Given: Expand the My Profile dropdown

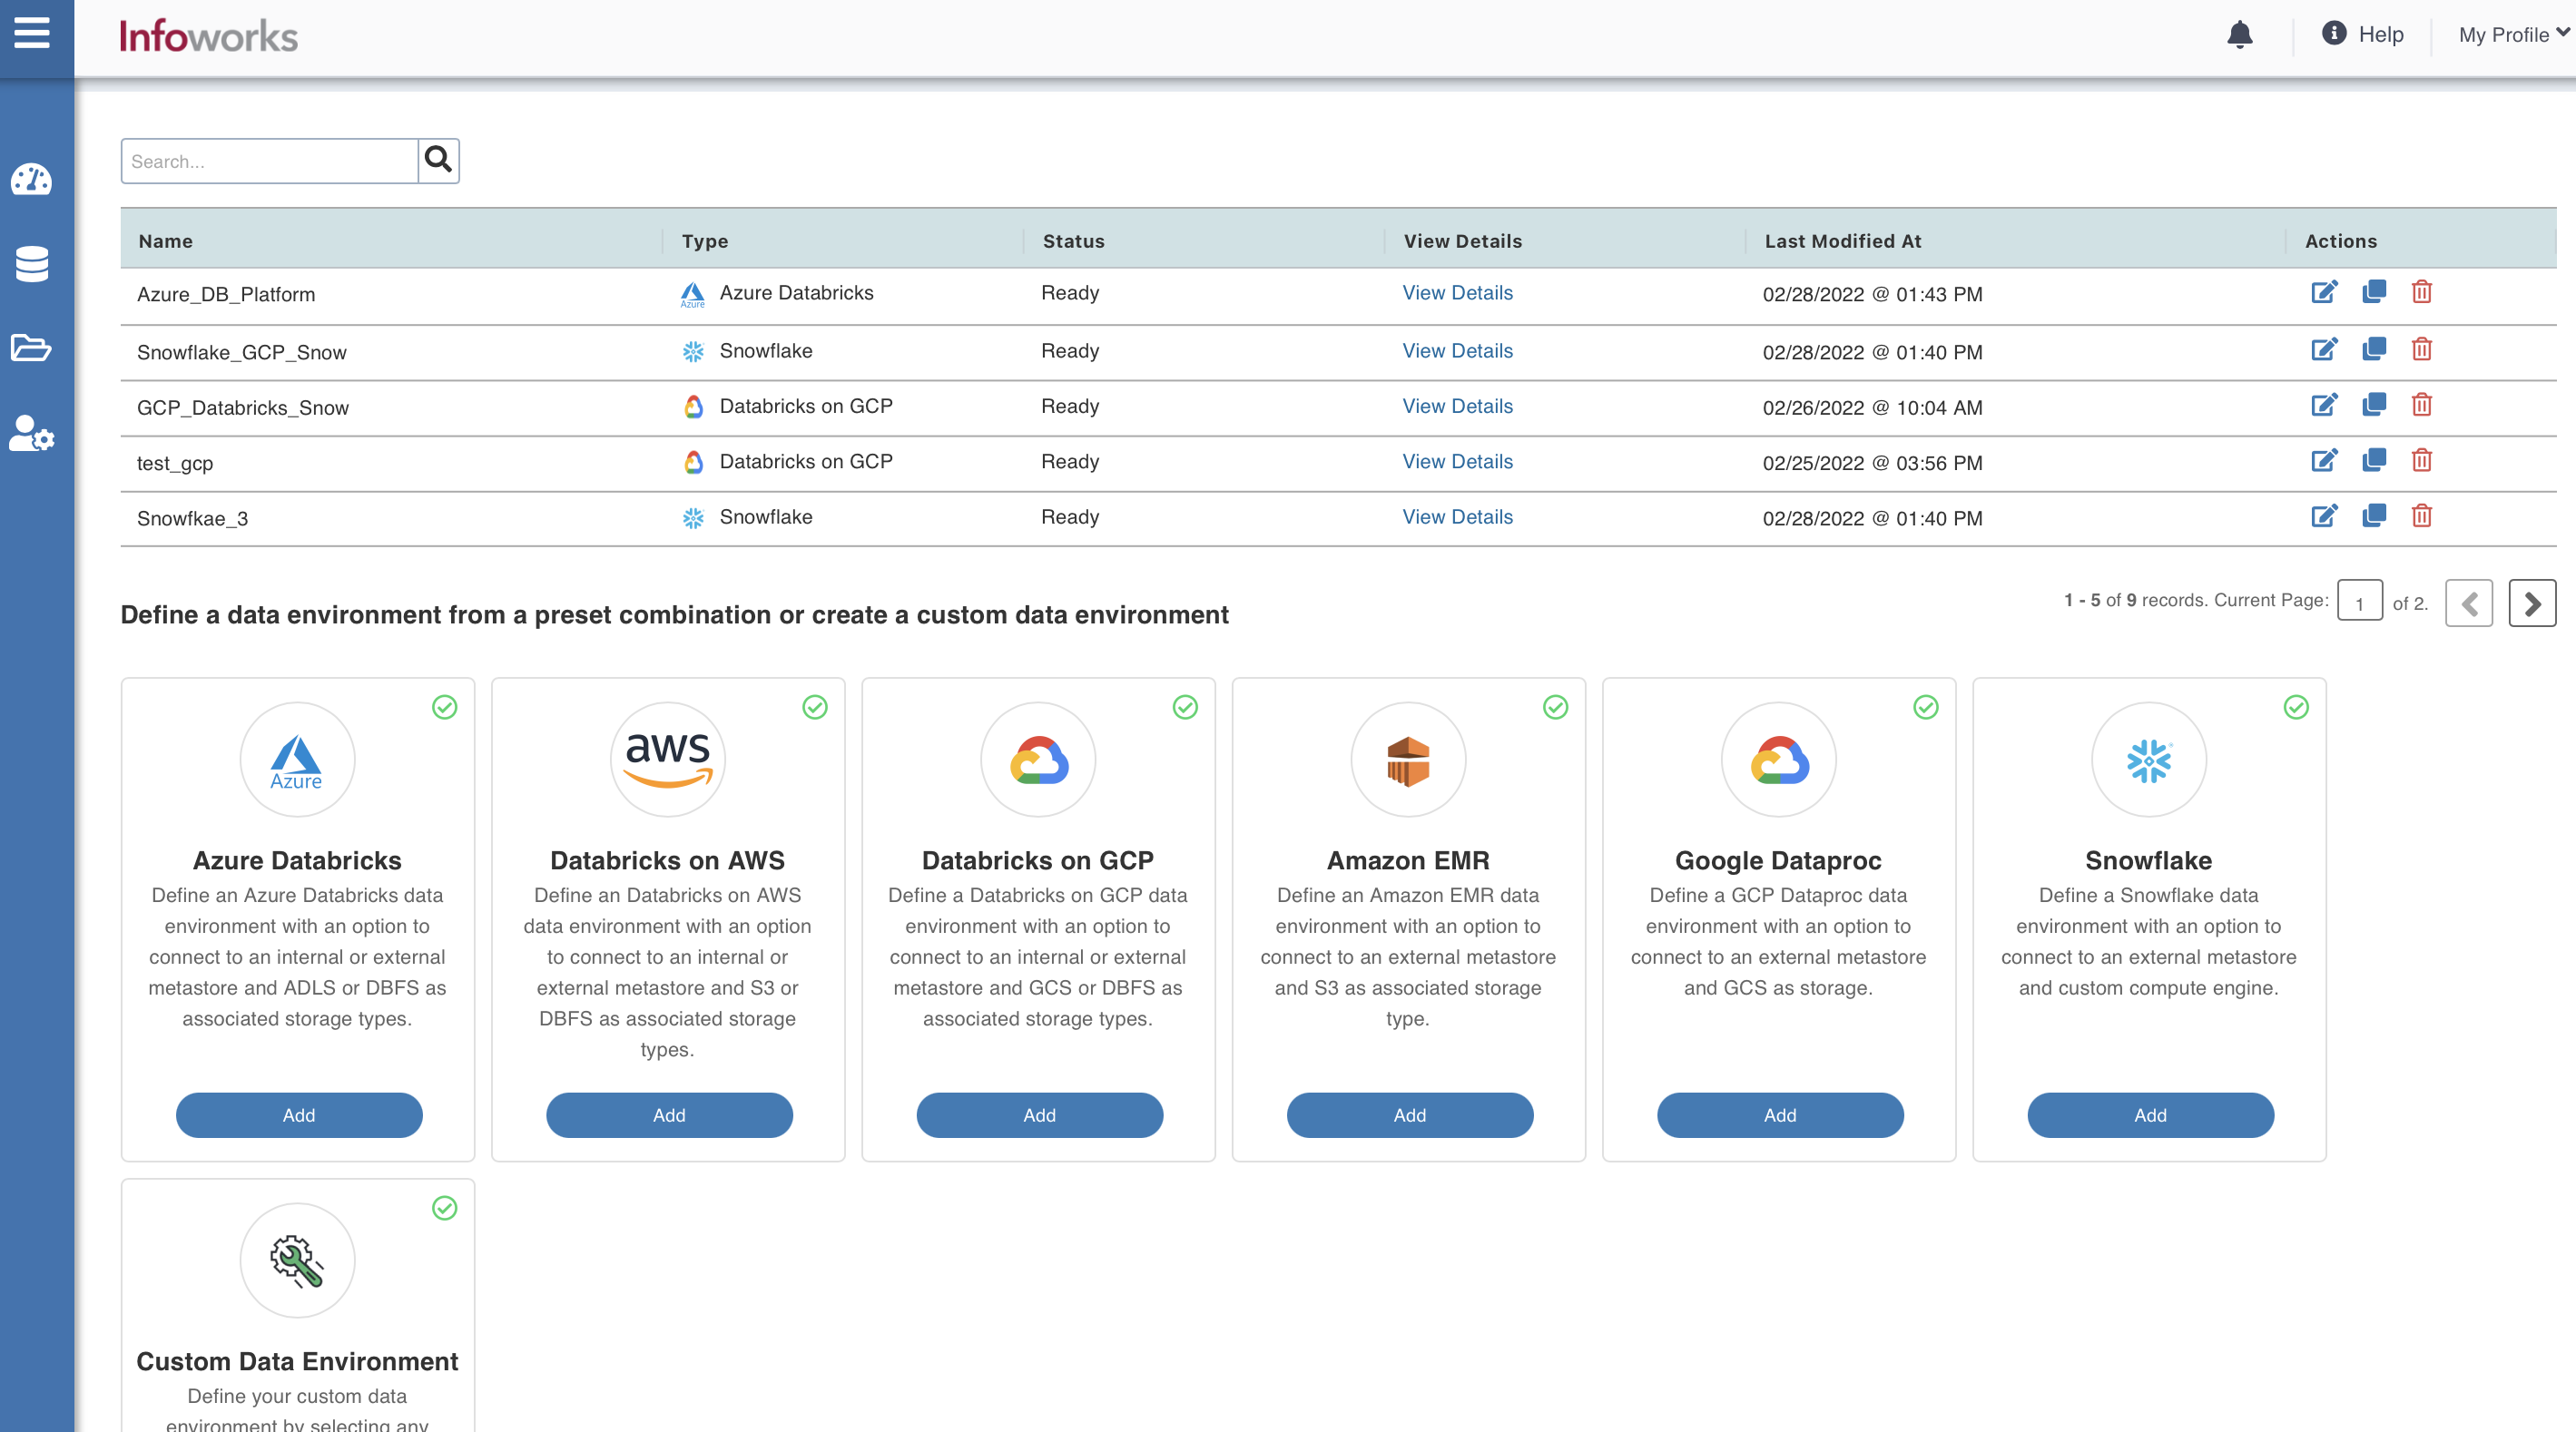Looking at the screenshot, I should 2512,35.
